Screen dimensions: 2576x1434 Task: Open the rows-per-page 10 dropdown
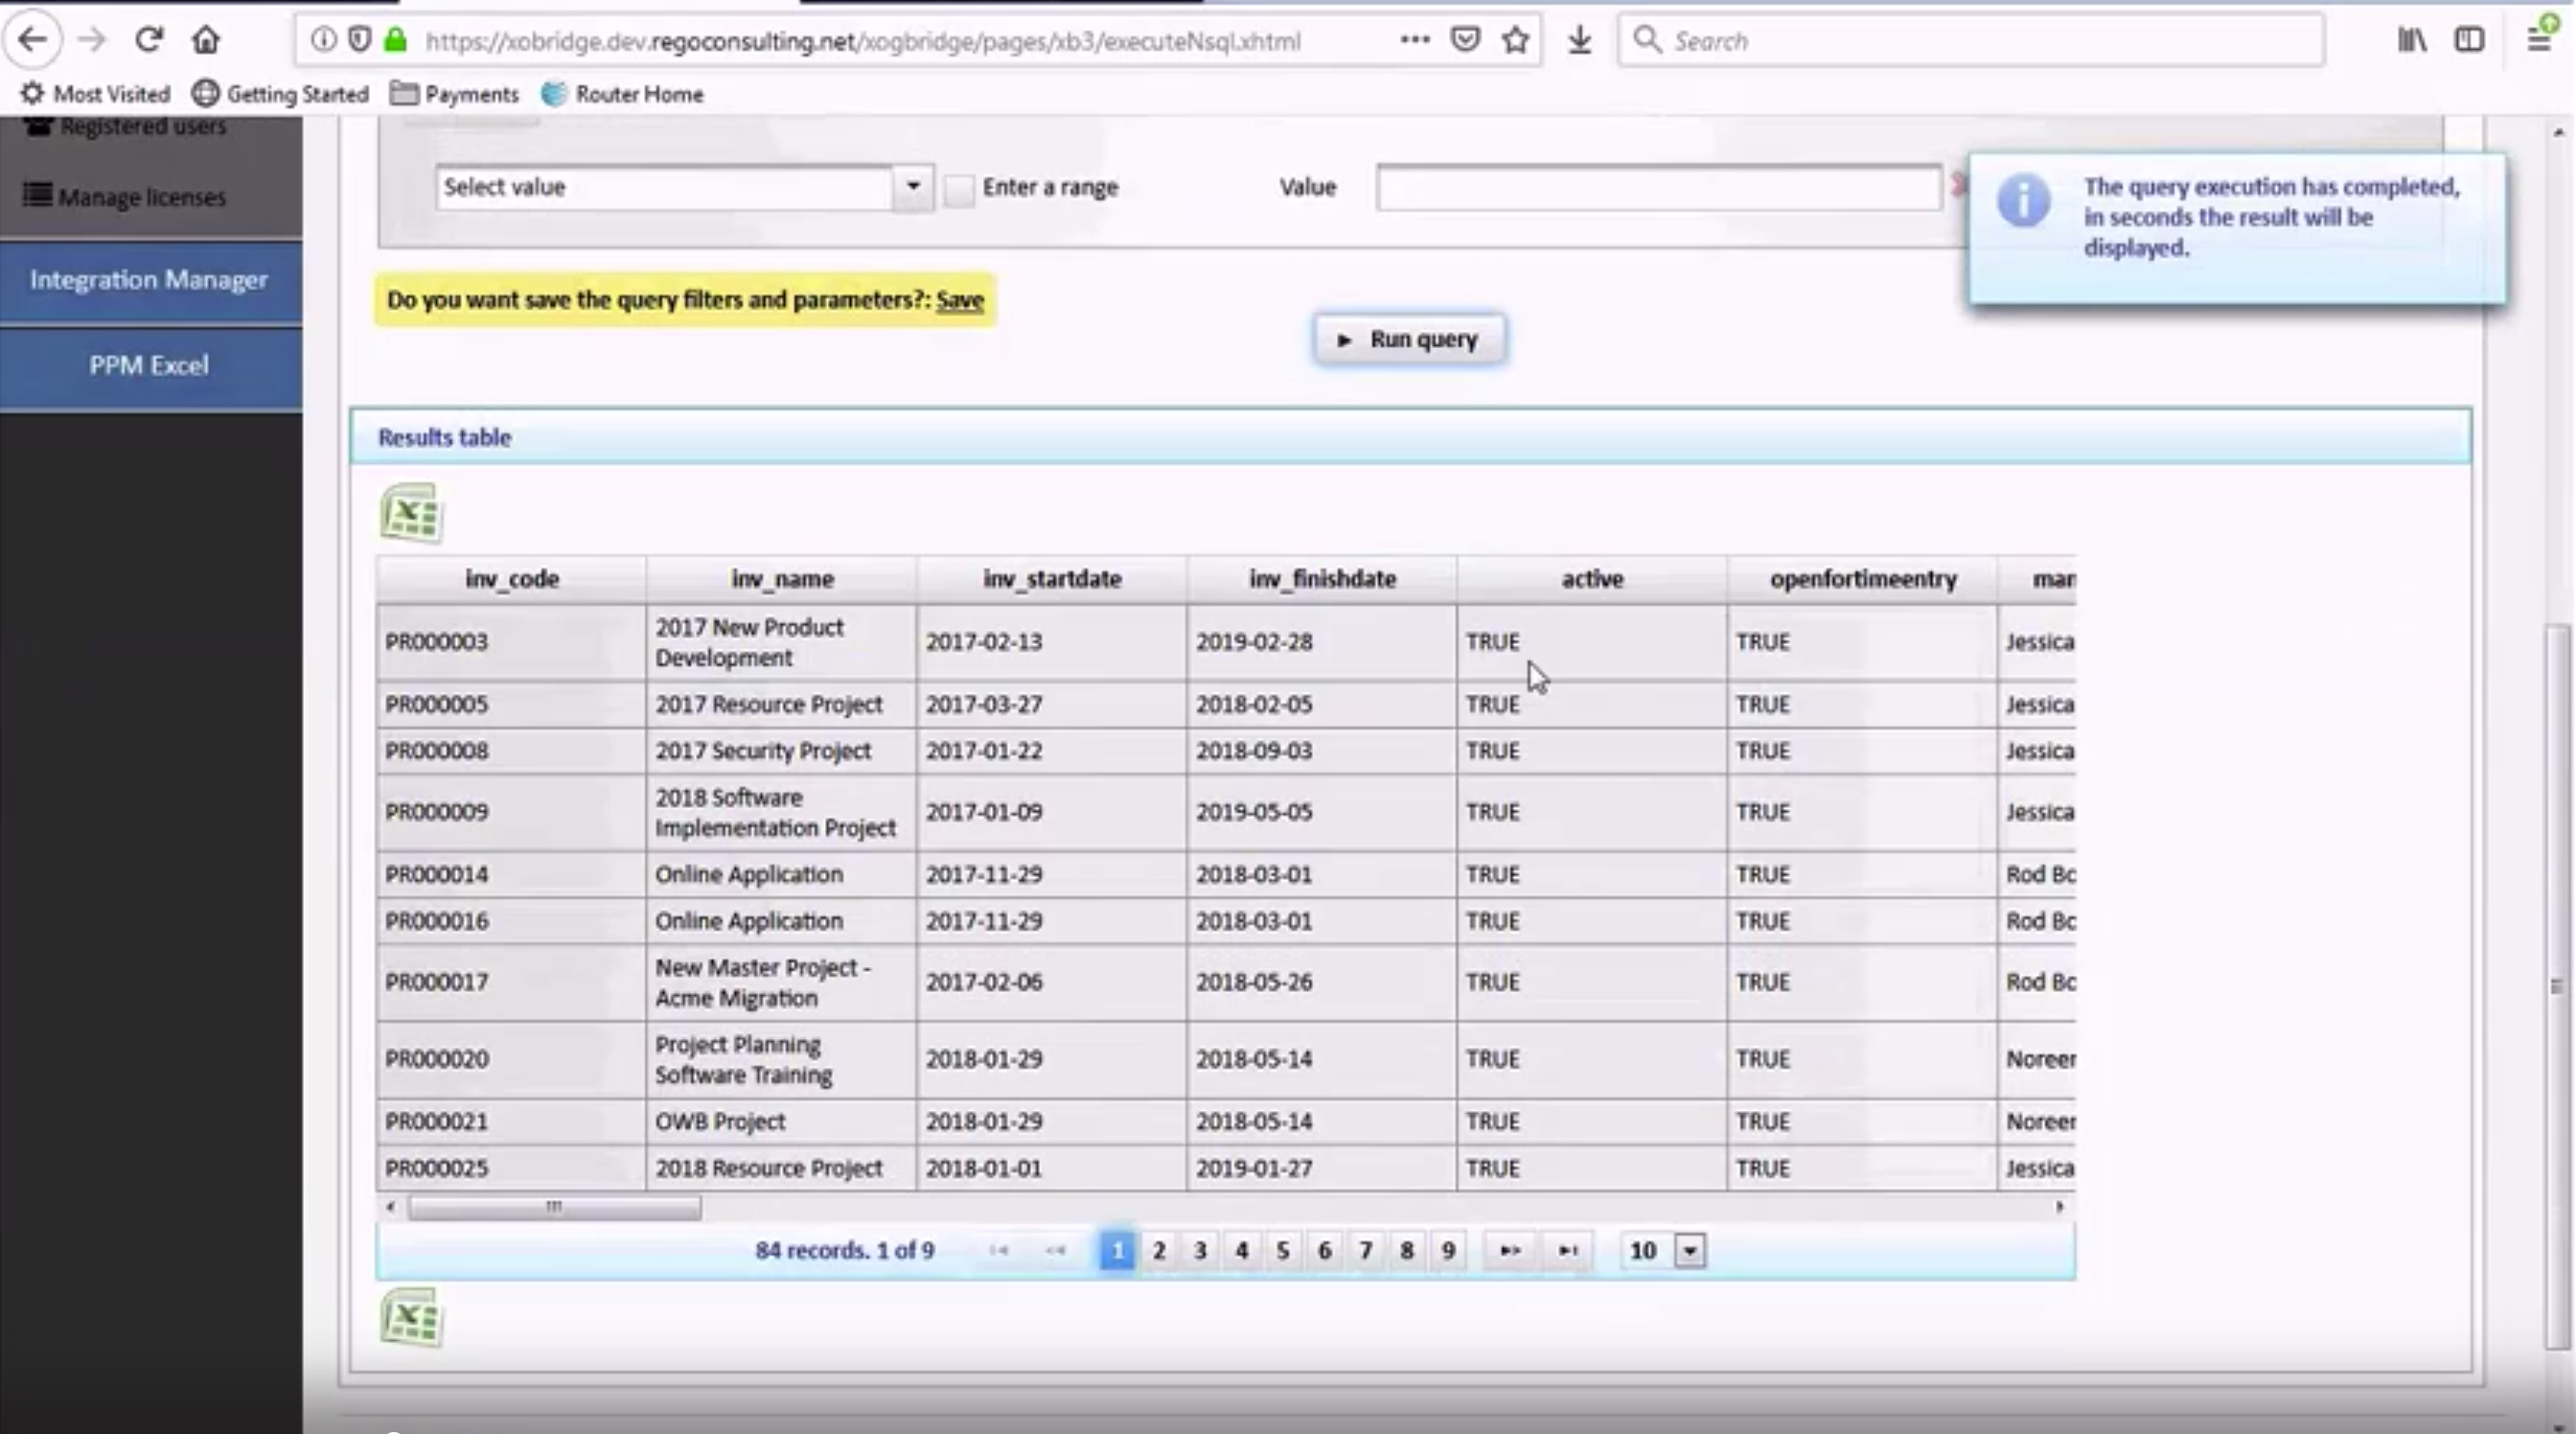[1688, 1250]
